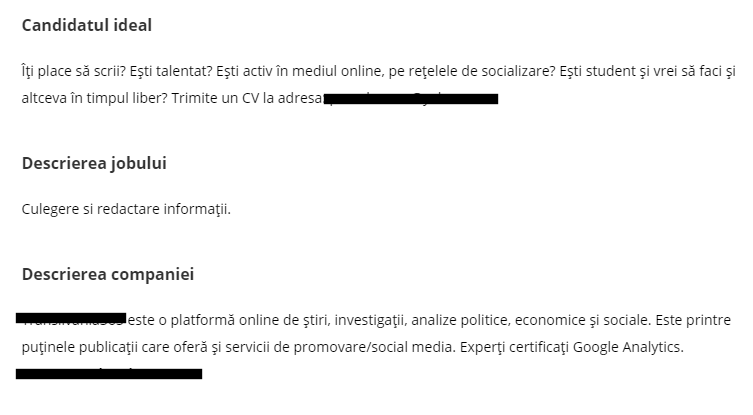The height and width of the screenshot is (415, 753).
Task: Open the redacted email address after "adresa"
Action: pyautogui.click(x=411, y=99)
